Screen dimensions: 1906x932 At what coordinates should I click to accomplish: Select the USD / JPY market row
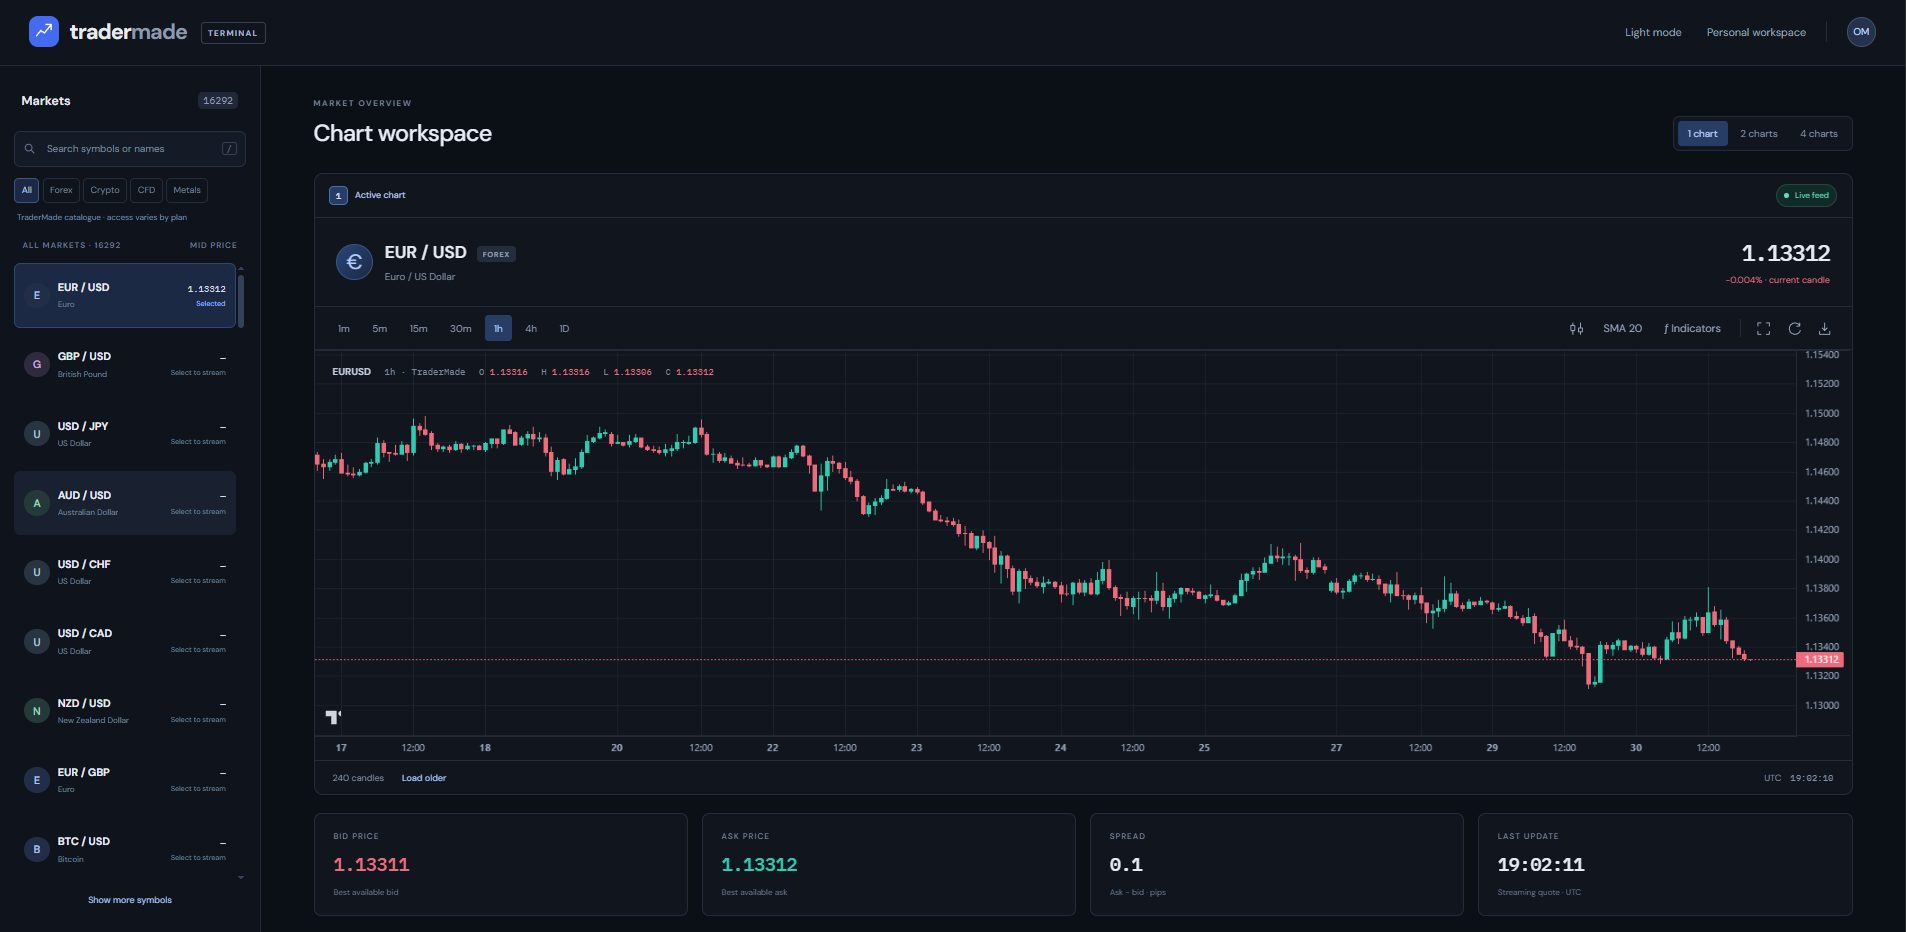[125, 434]
